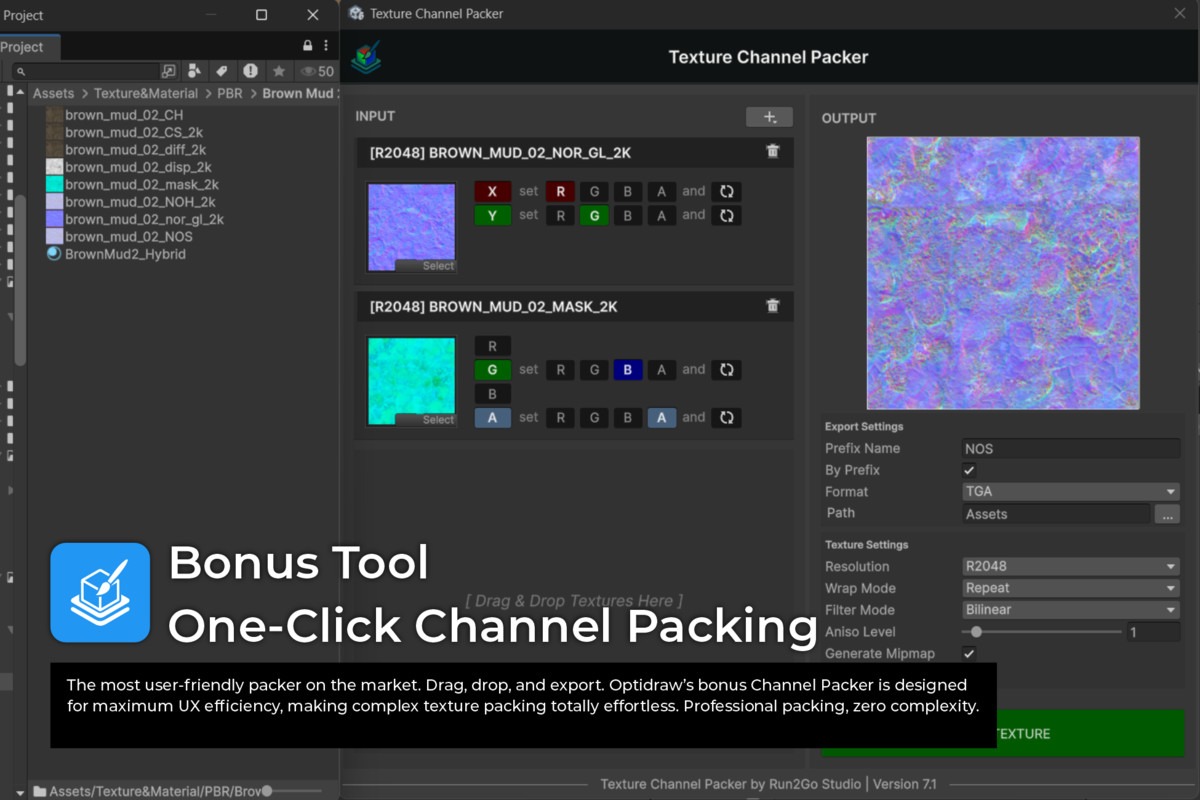Open Search by Type filter in Project
This screenshot has width=1200, height=800.
click(195, 71)
